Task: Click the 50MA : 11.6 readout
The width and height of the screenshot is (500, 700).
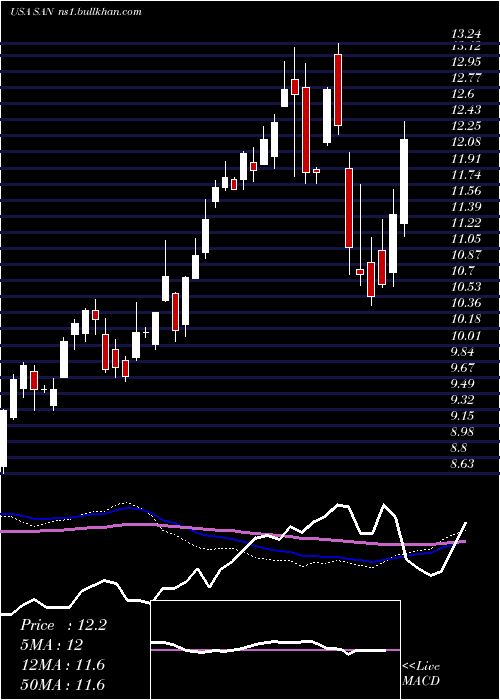Action: [x=62, y=685]
